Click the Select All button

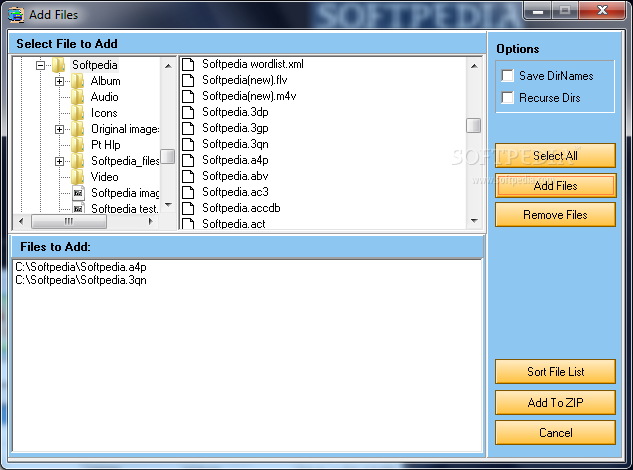tap(555, 155)
